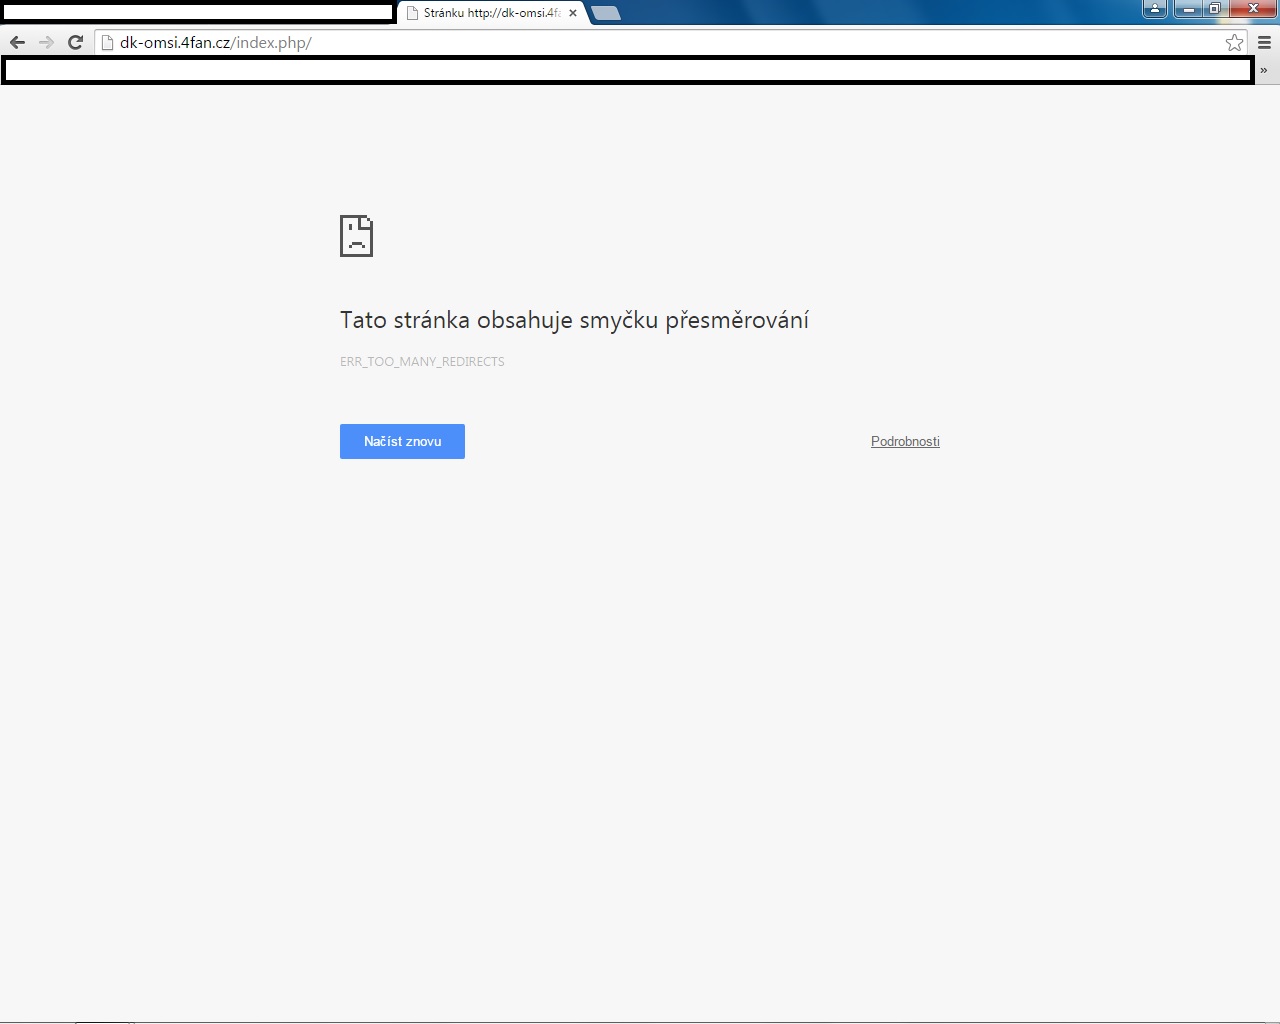
Task: Close the 'Stránku http://dk-omsi' tab
Action: pos(573,13)
